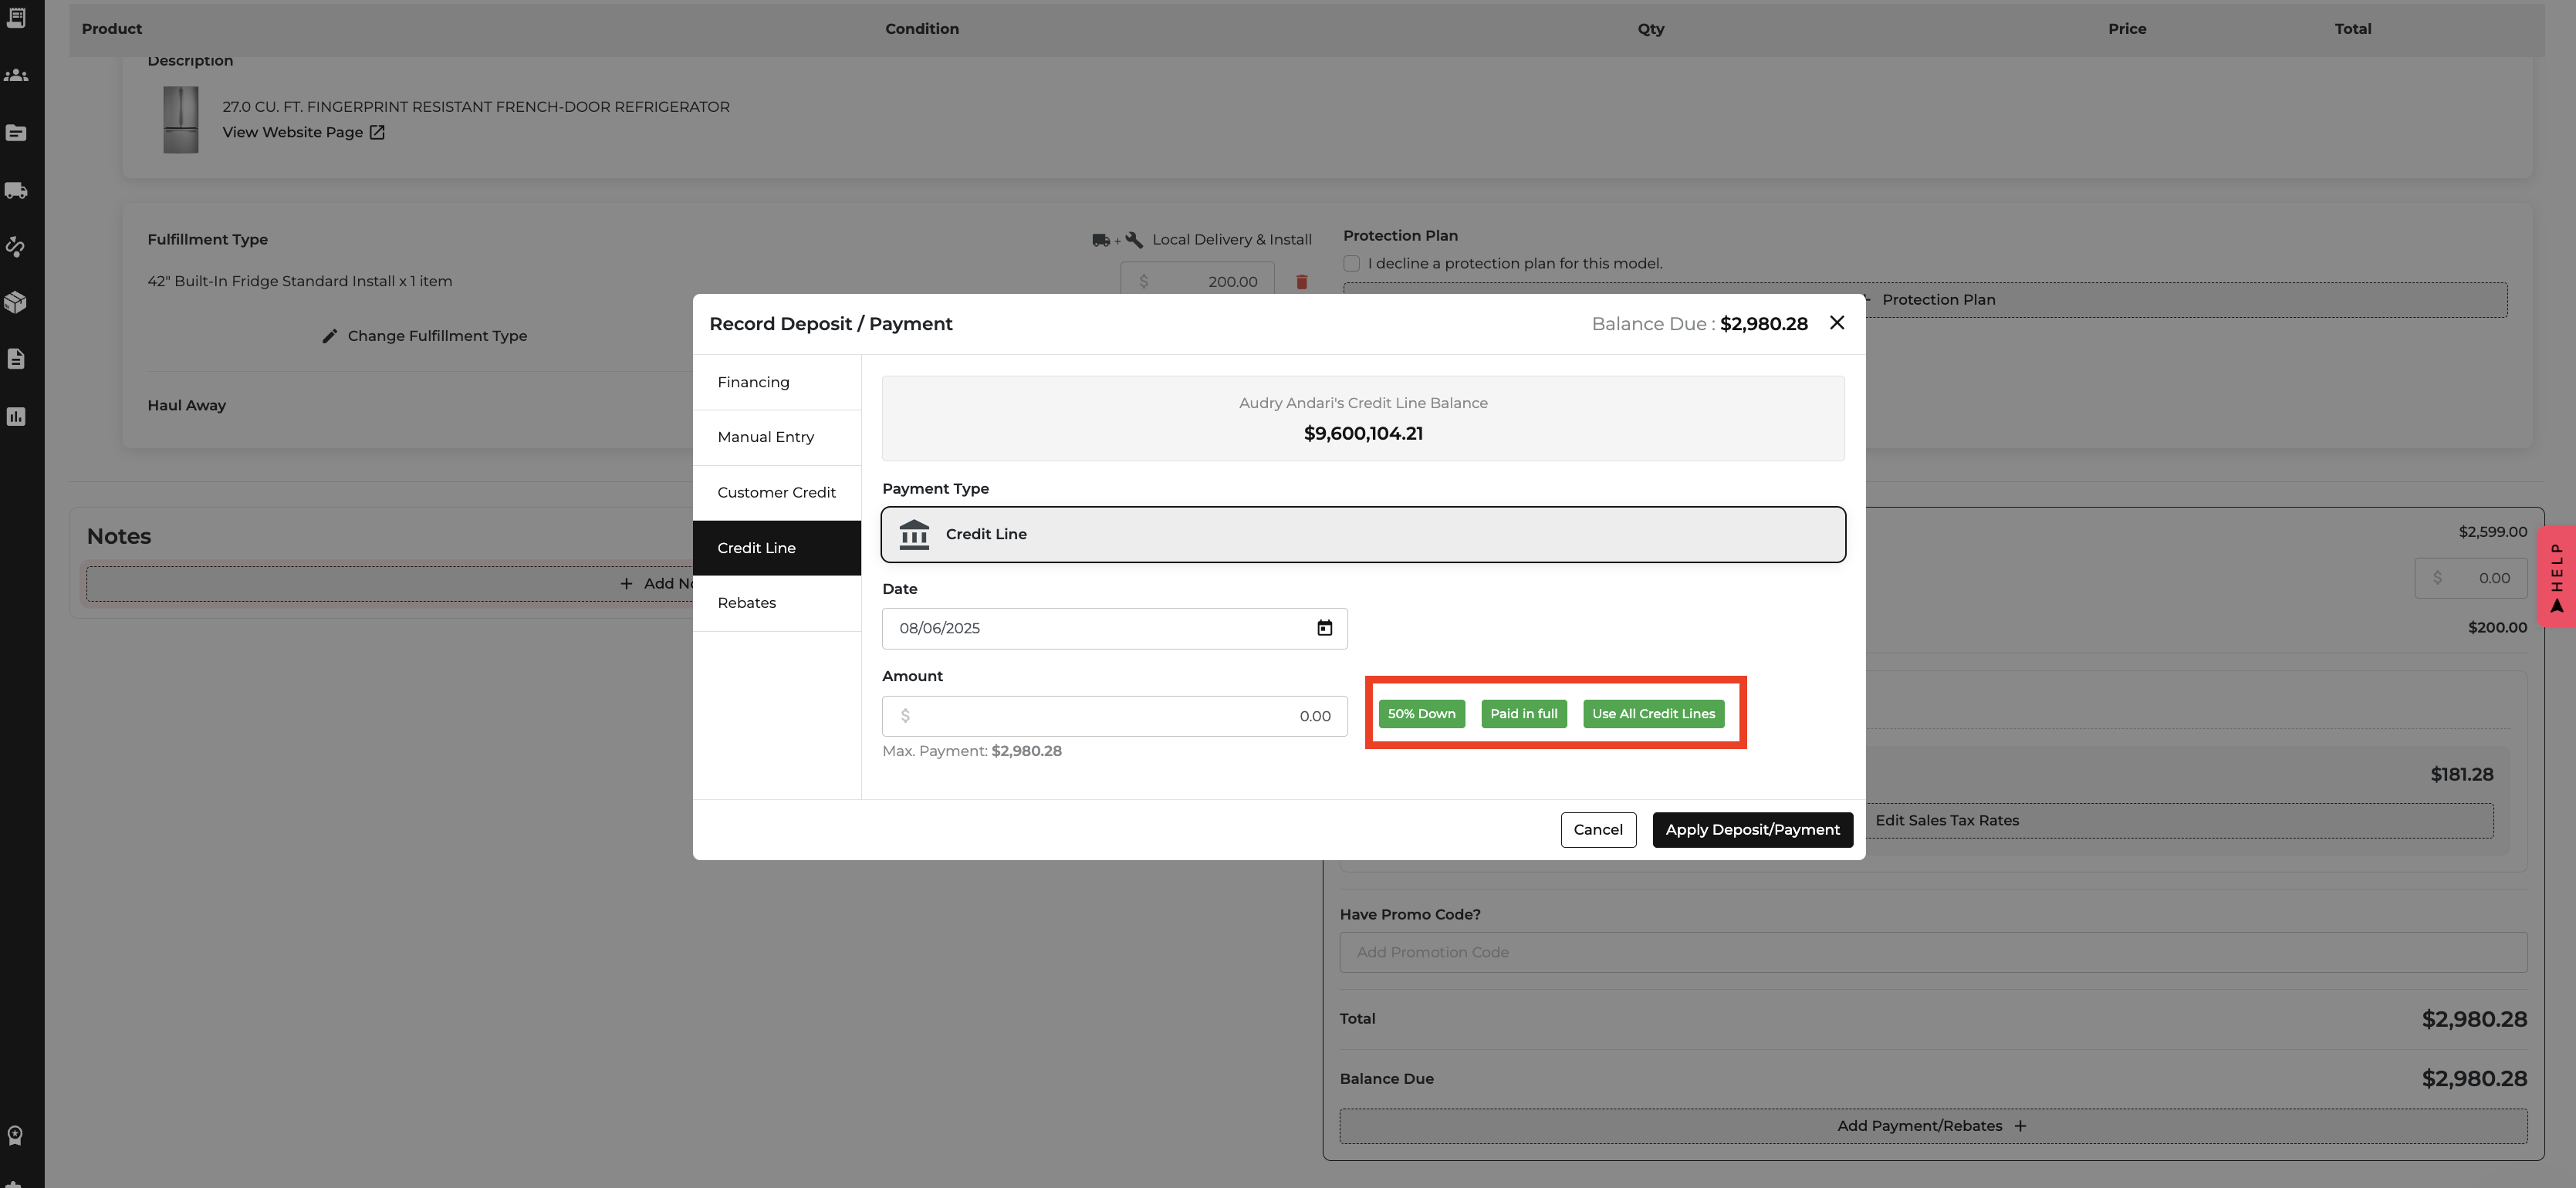Viewport: 2576px width, 1188px height.
Task: Click the $181.28 tax amount
Action: pos(2461,774)
